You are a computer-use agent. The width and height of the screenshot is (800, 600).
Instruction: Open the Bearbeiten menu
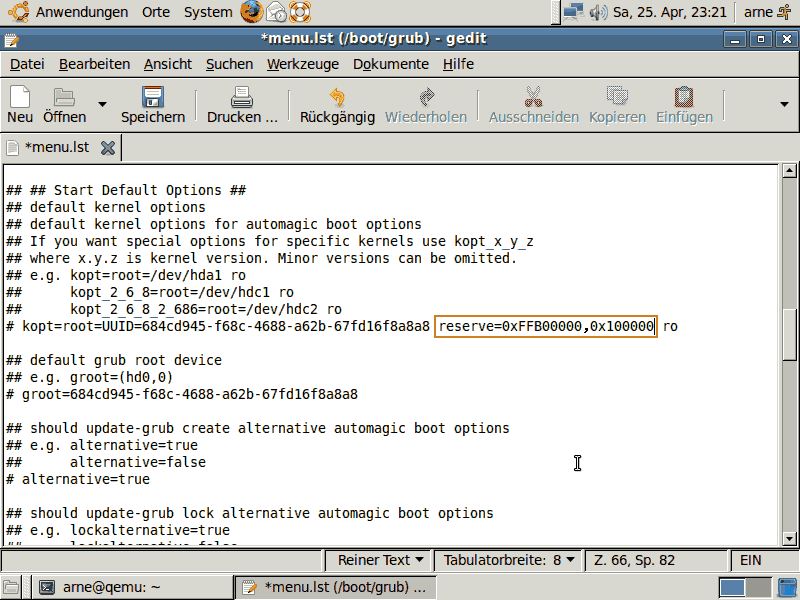pyautogui.click(x=94, y=64)
